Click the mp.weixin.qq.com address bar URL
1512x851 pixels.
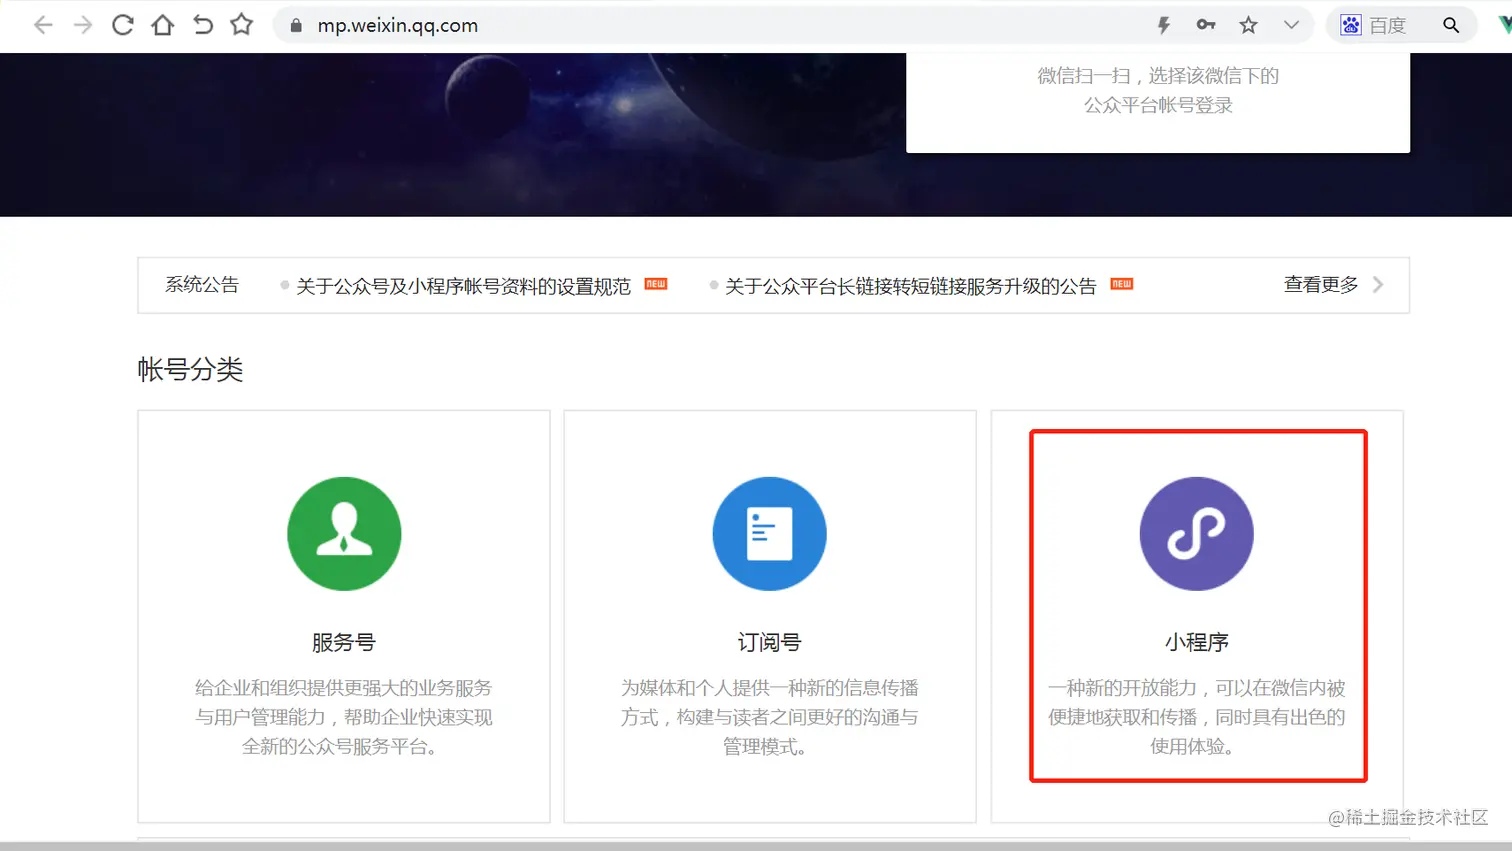(398, 26)
